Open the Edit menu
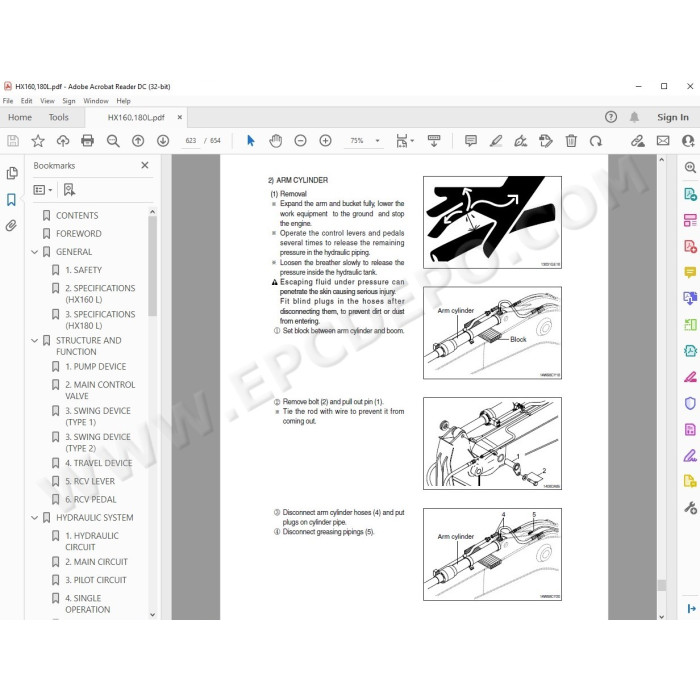 (26, 101)
